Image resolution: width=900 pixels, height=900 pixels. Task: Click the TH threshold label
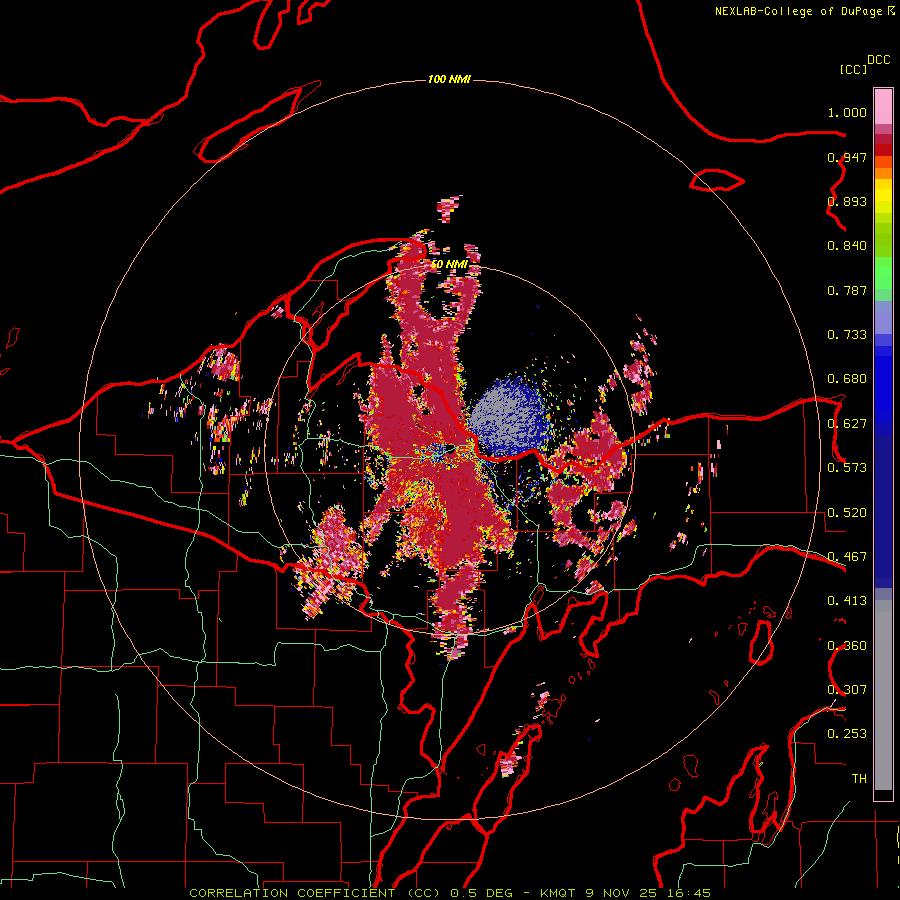[x=859, y=779]
